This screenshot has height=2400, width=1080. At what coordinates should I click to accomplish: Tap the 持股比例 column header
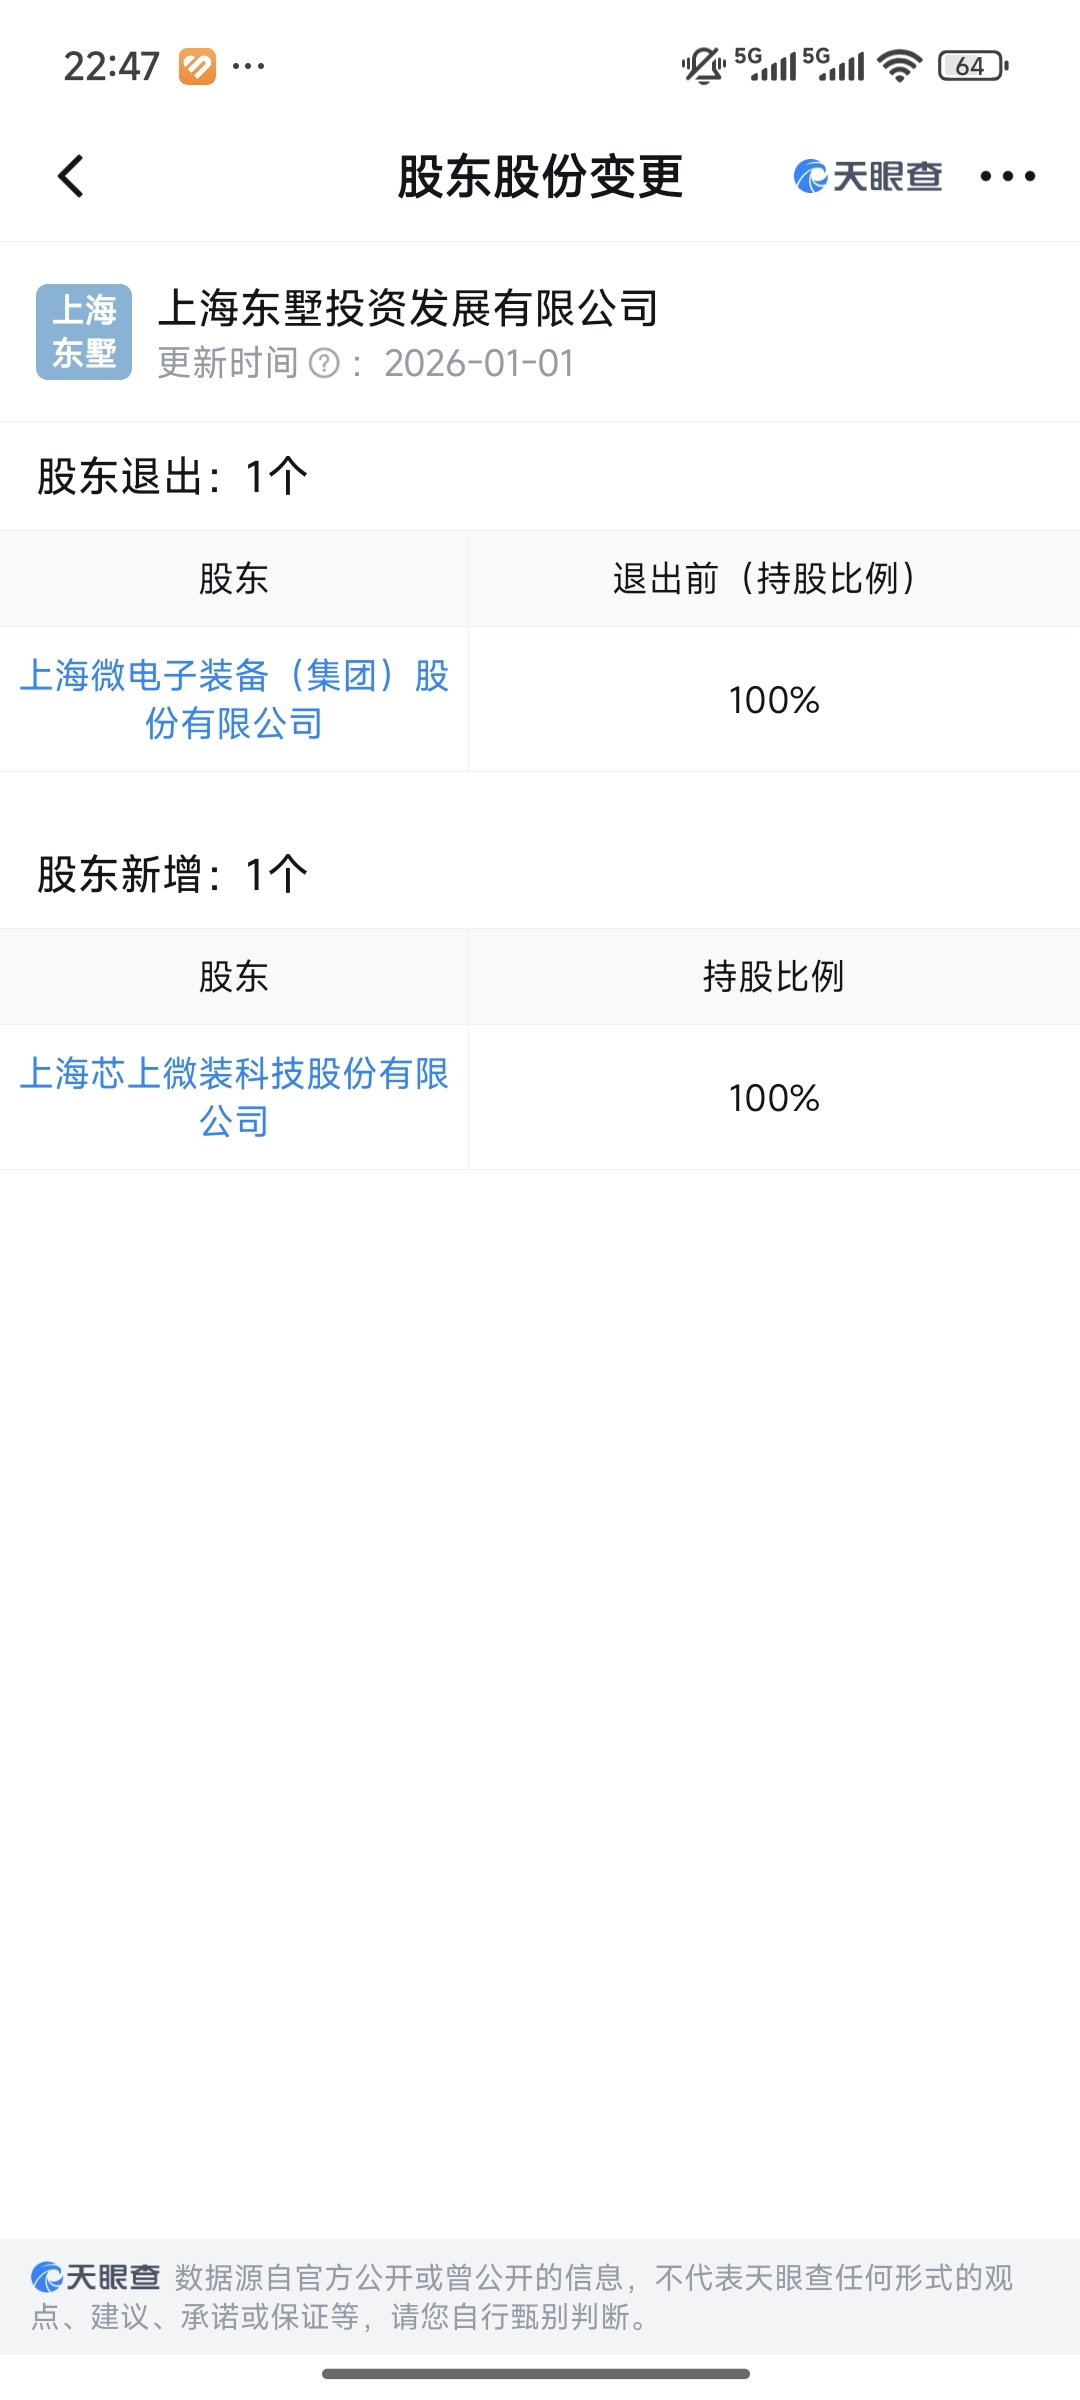point(773,976)
